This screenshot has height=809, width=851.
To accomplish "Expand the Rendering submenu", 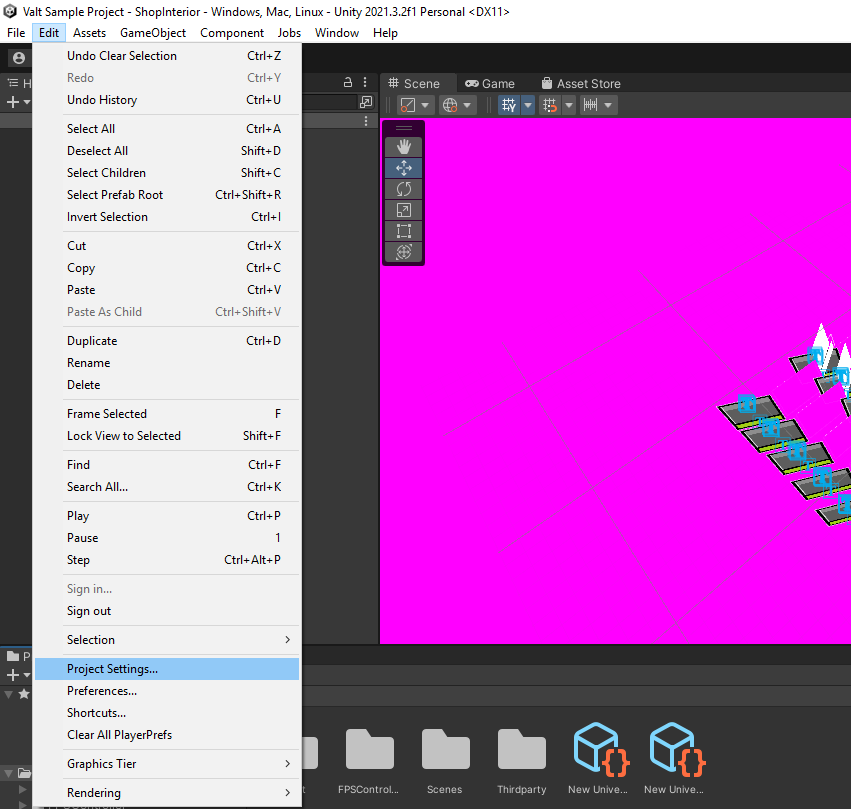I will [x=167, y=793].
